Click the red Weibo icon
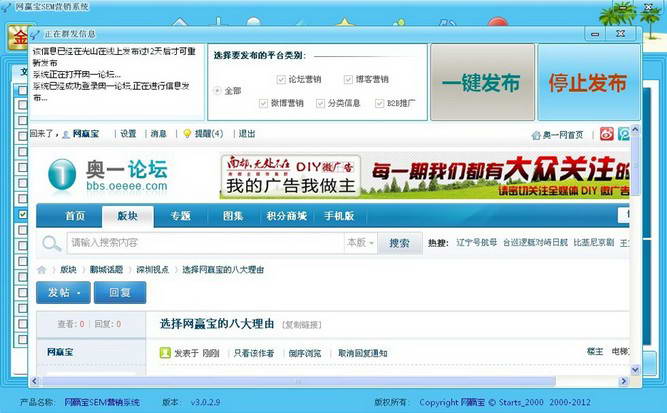667x413 pixels. click(x=607, y=134)
